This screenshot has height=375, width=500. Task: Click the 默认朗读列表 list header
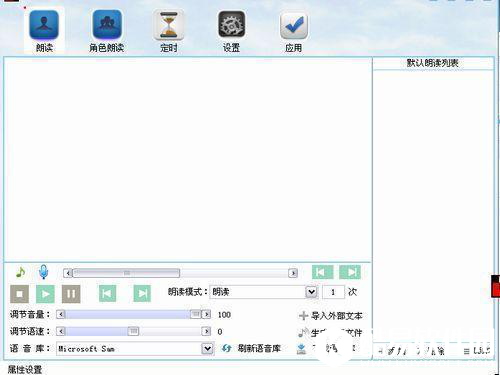(x=433, y=63)
